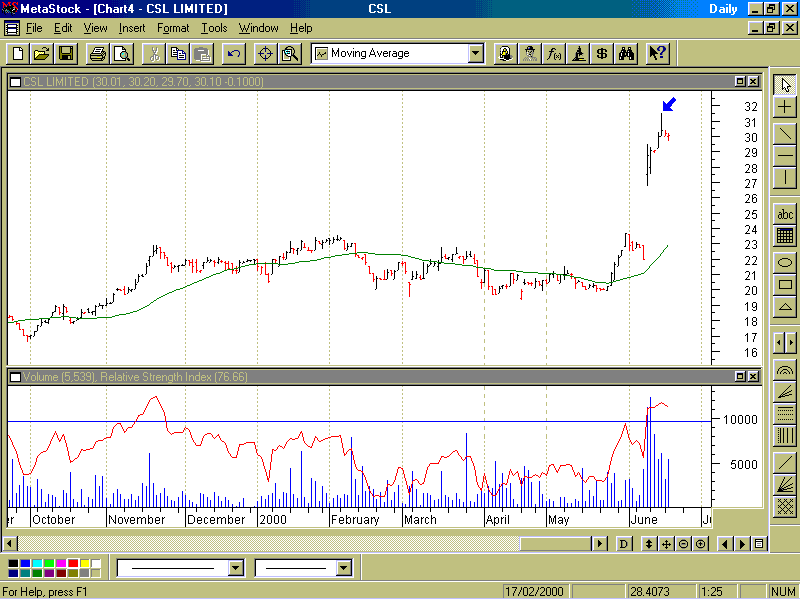Open the Tools menu
Image resolution: width=800 pixels, height=600 pixels.
coord(214,28)
